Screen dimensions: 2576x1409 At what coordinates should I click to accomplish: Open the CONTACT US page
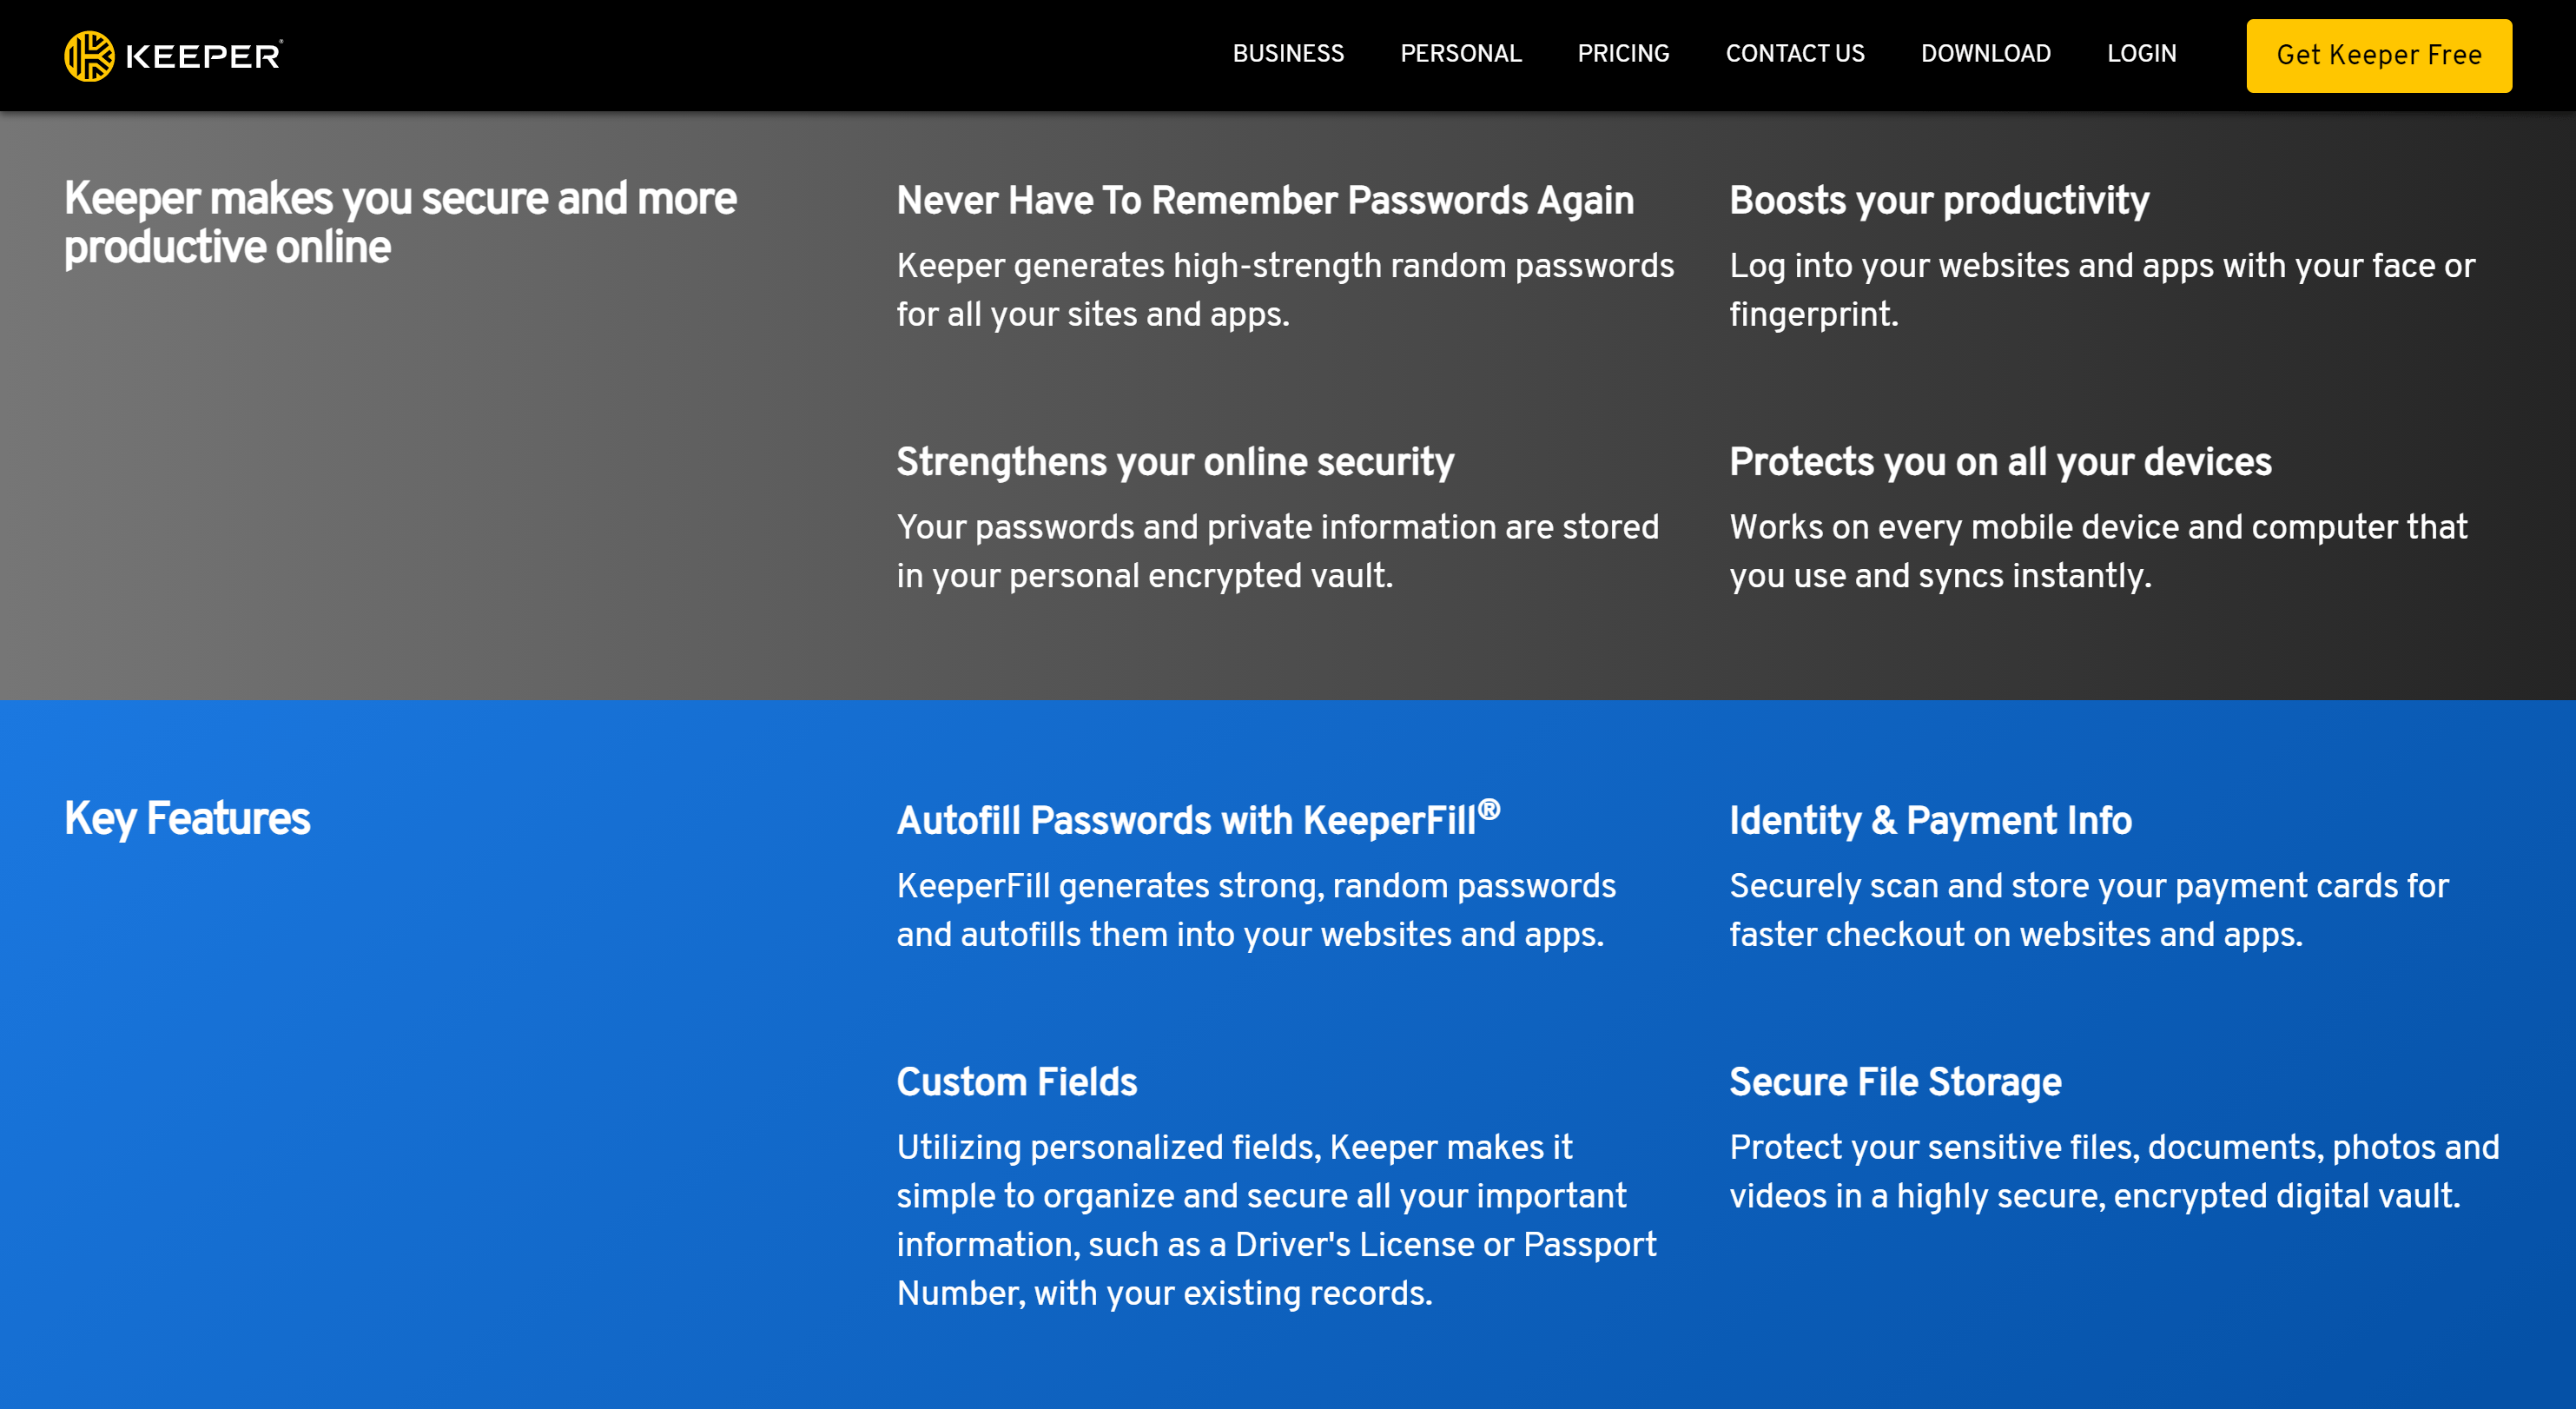[1795, 54]
